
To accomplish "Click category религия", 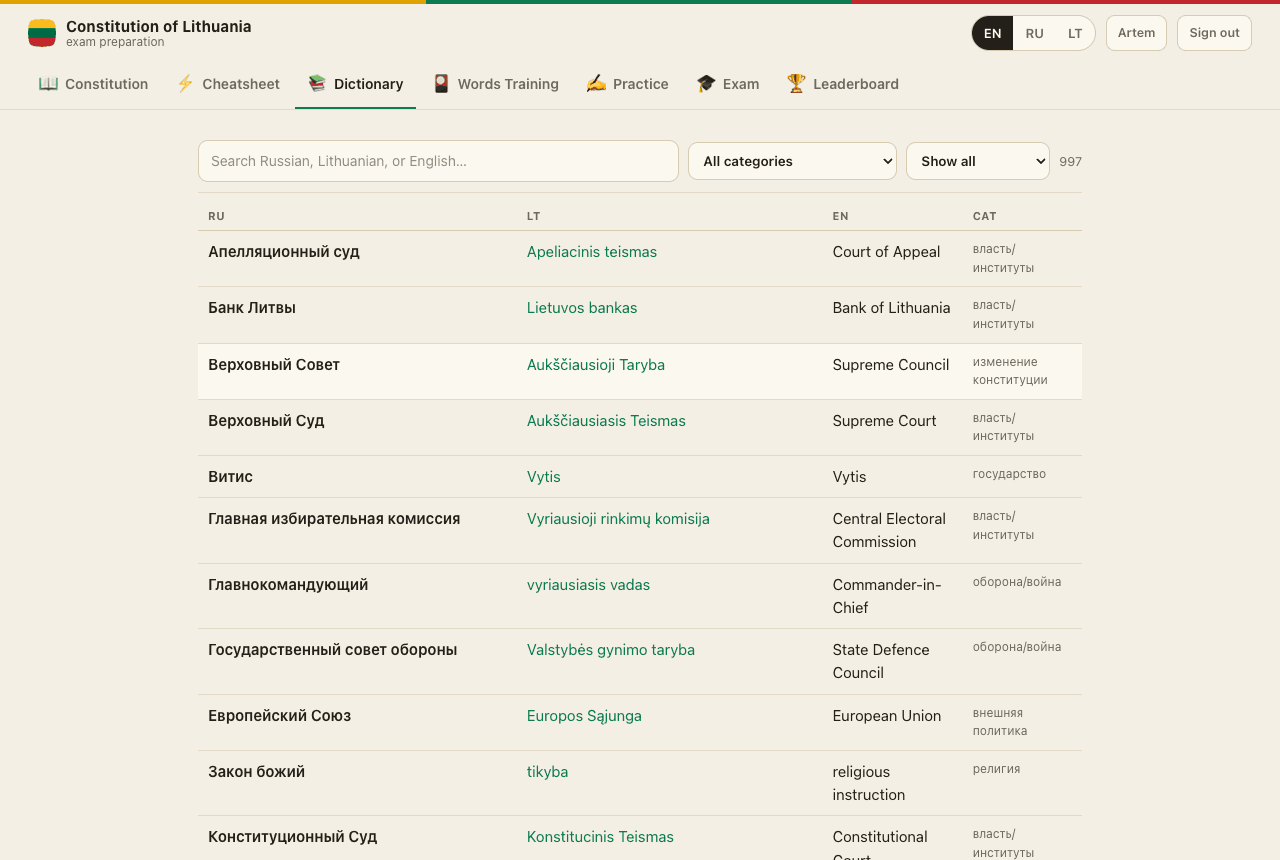I will click(996, 769).
